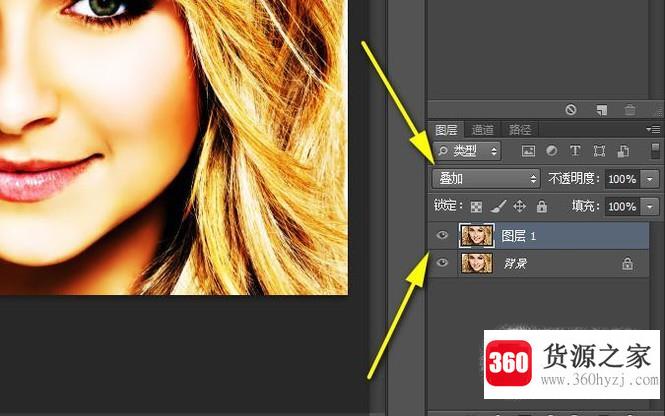Switch to the 通道 tab
This screenshot has width=665, height=416.
483,129
